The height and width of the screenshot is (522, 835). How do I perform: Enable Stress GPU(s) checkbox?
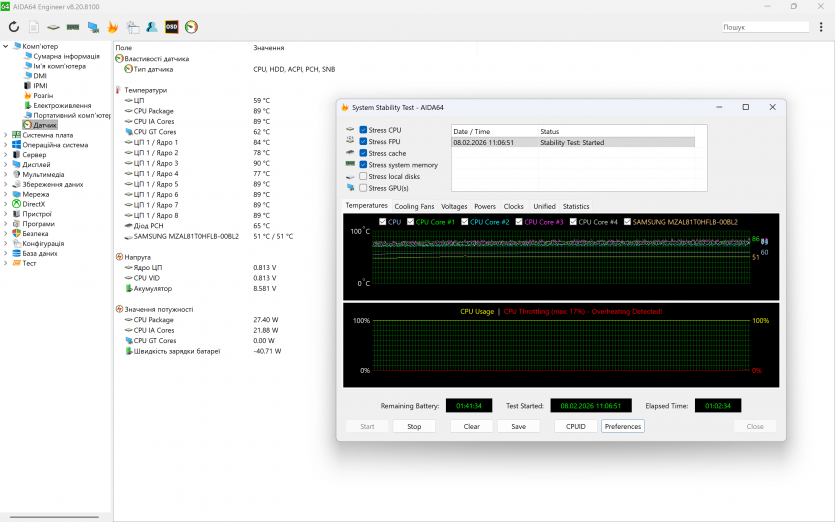click(x=364, y=188)
